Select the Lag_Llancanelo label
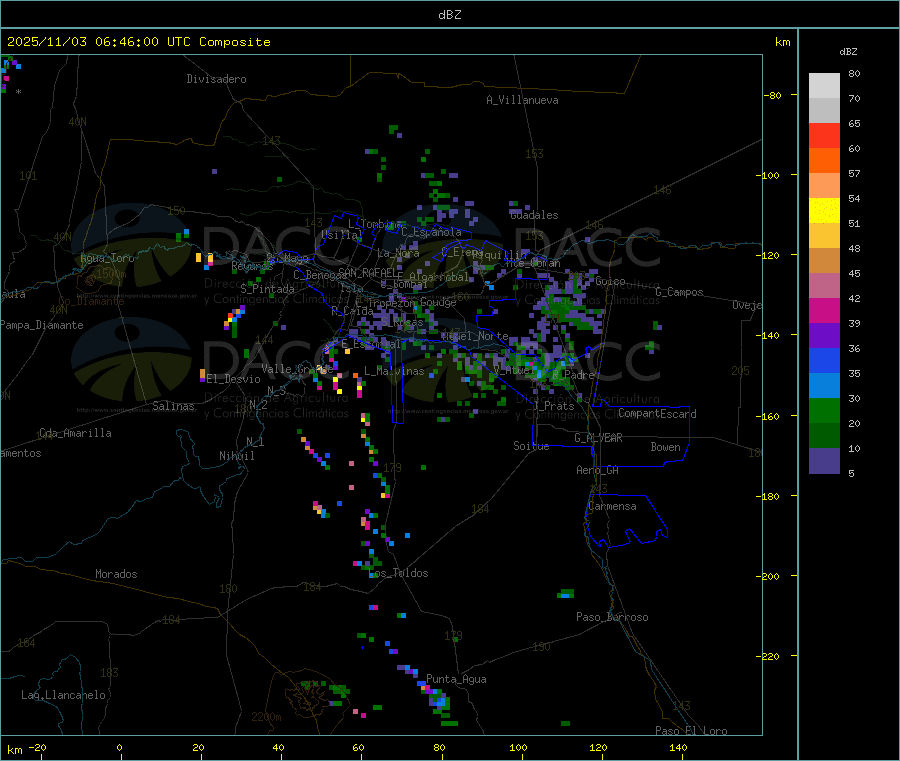Viewport: 900px width, 761px height. [x=63, y=694]
